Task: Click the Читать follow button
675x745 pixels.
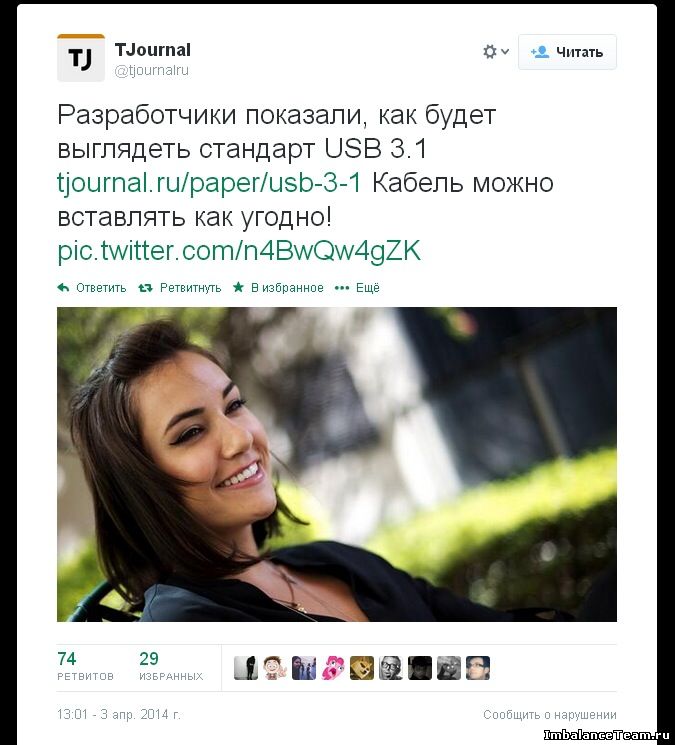Action: pyautogui.click(x=567, y=52)
